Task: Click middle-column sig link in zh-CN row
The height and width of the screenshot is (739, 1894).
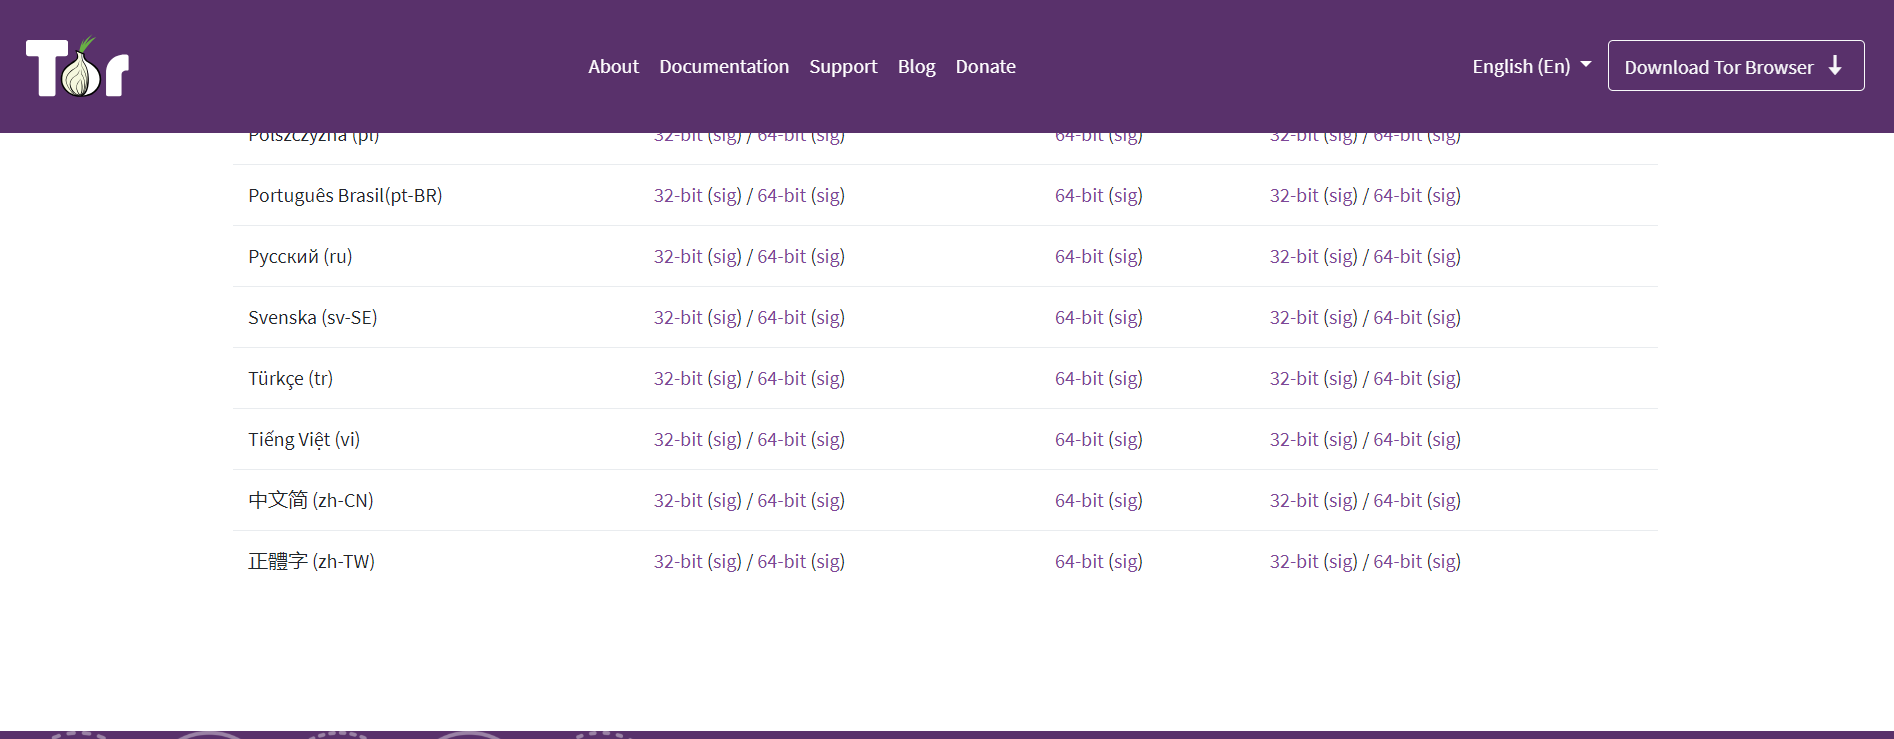Action: tap(1125, 501)
